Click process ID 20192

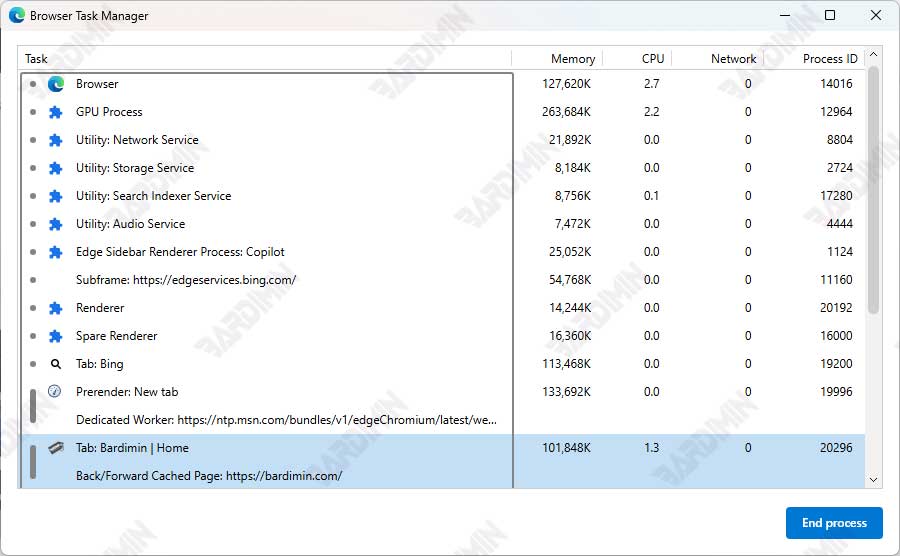click(x=836, y=308)
